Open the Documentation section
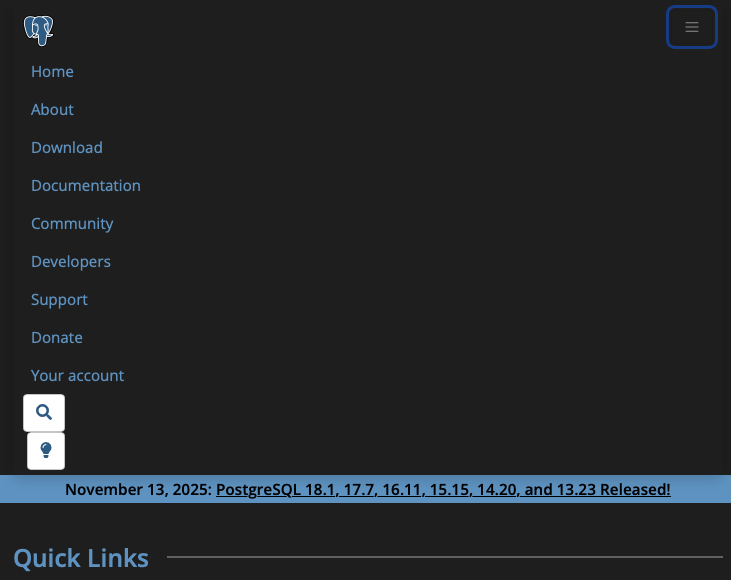This screenshot has width=731, height=580. pyautogui.click(x=86, y=186)
